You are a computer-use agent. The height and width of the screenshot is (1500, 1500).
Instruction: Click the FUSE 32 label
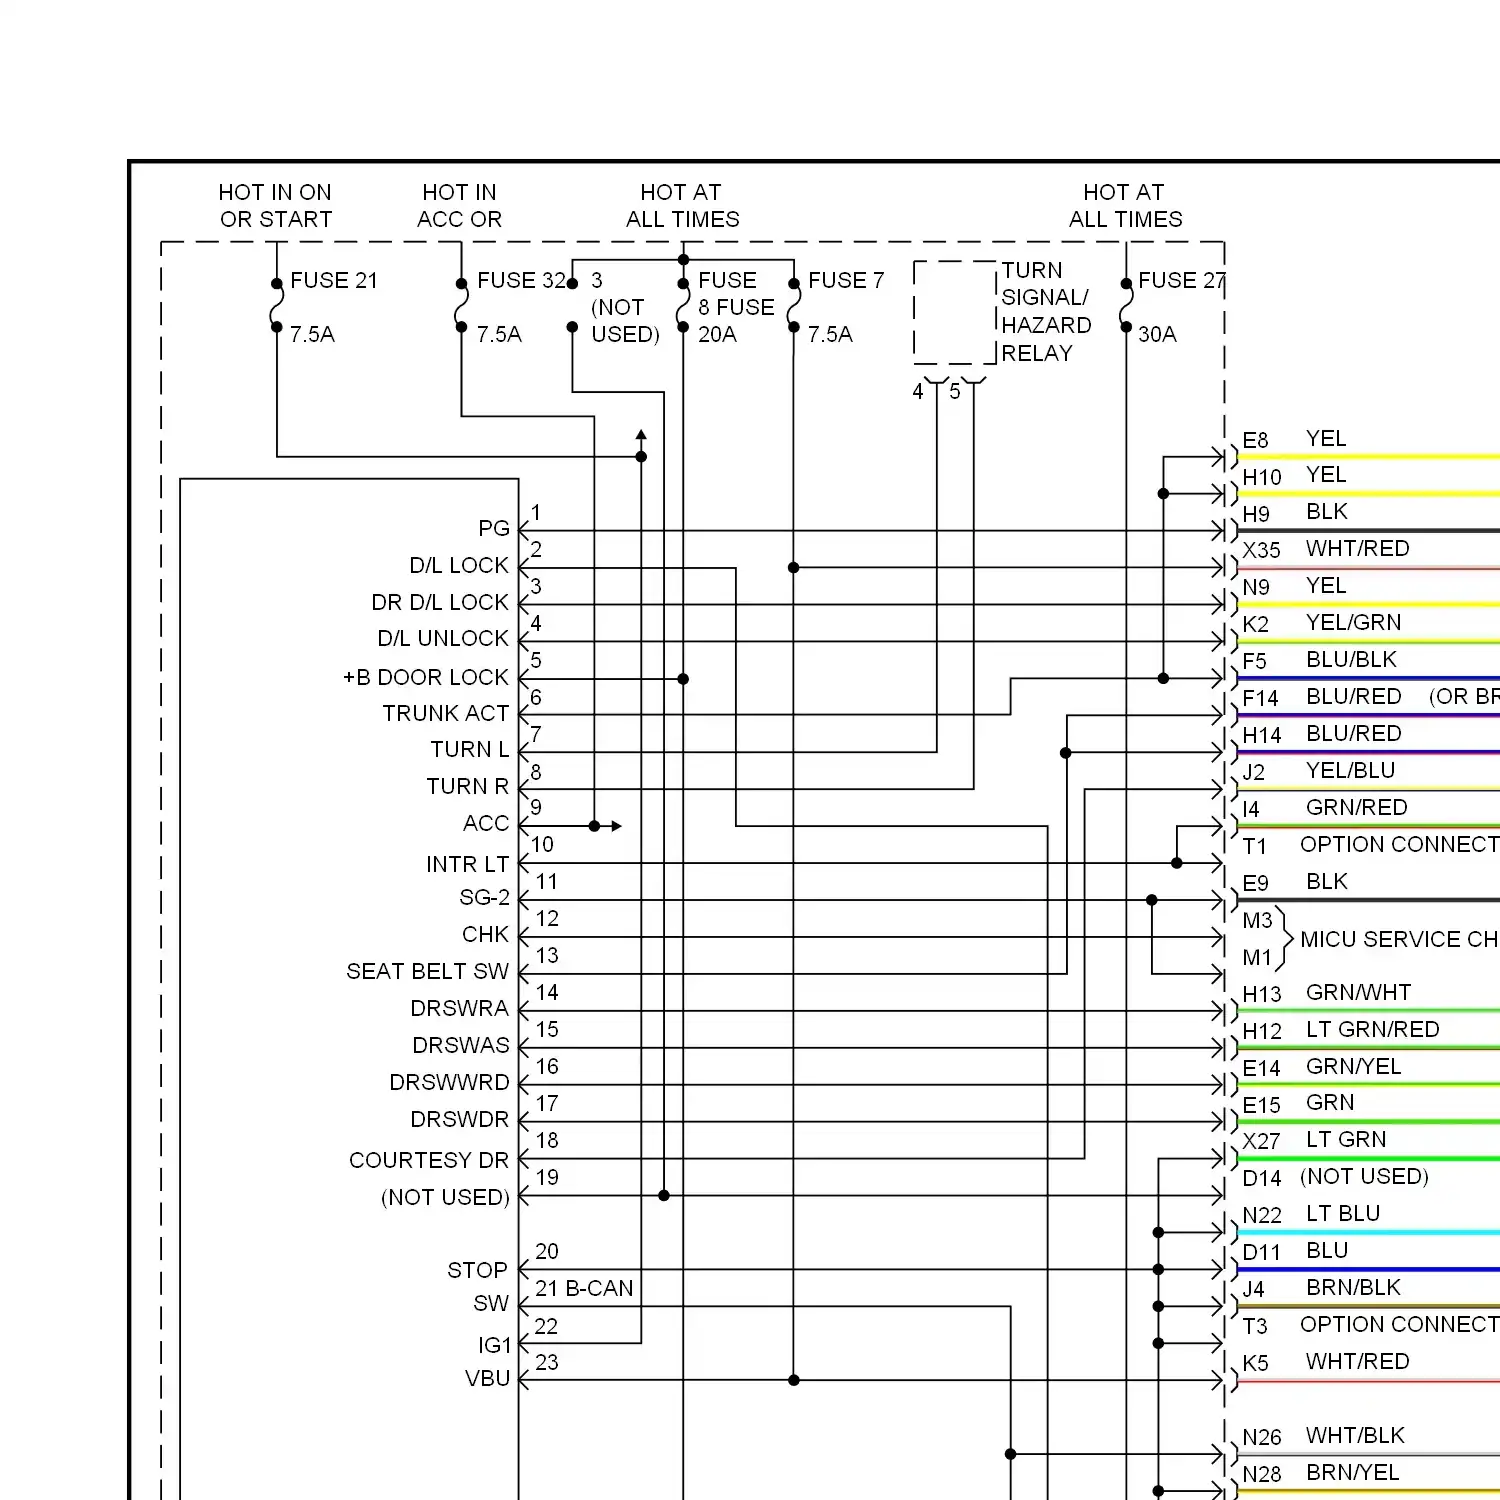point(522,281)
